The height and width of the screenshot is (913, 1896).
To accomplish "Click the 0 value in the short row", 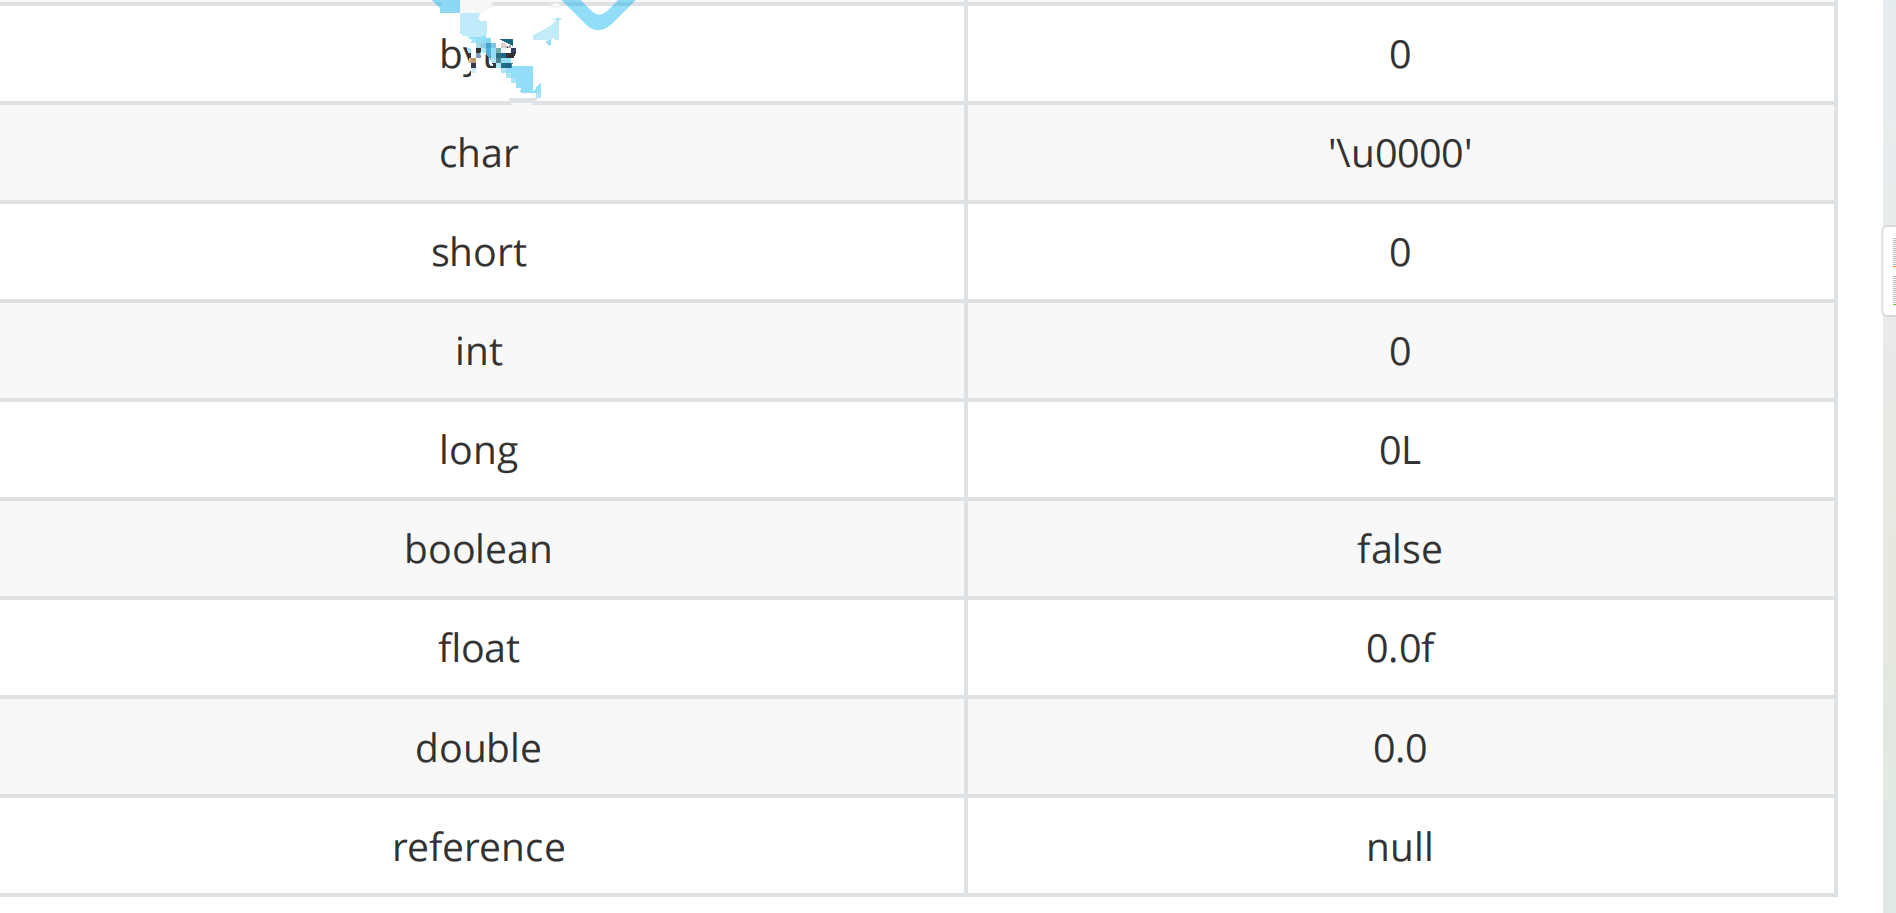I will (1400, 252).
